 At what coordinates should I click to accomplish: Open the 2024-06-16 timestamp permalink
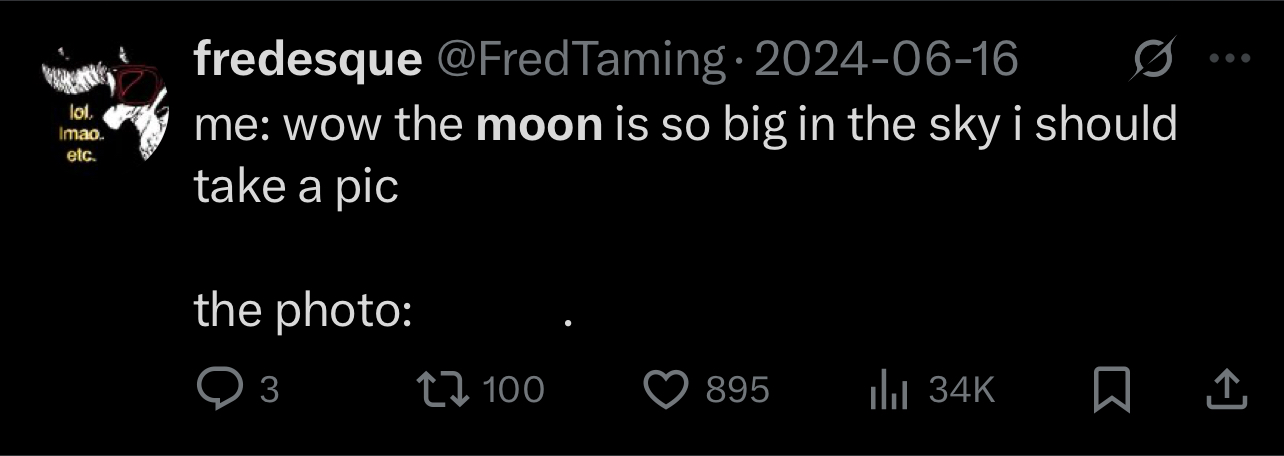click(x=885, y=61)
